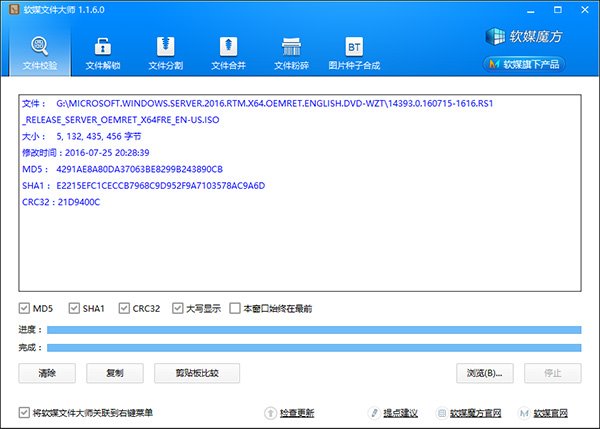This screenshot has width=600, height=429.
Task: Open the 文件合并 file merge tool
Action: pyautogui.click(x=228, y=53)
